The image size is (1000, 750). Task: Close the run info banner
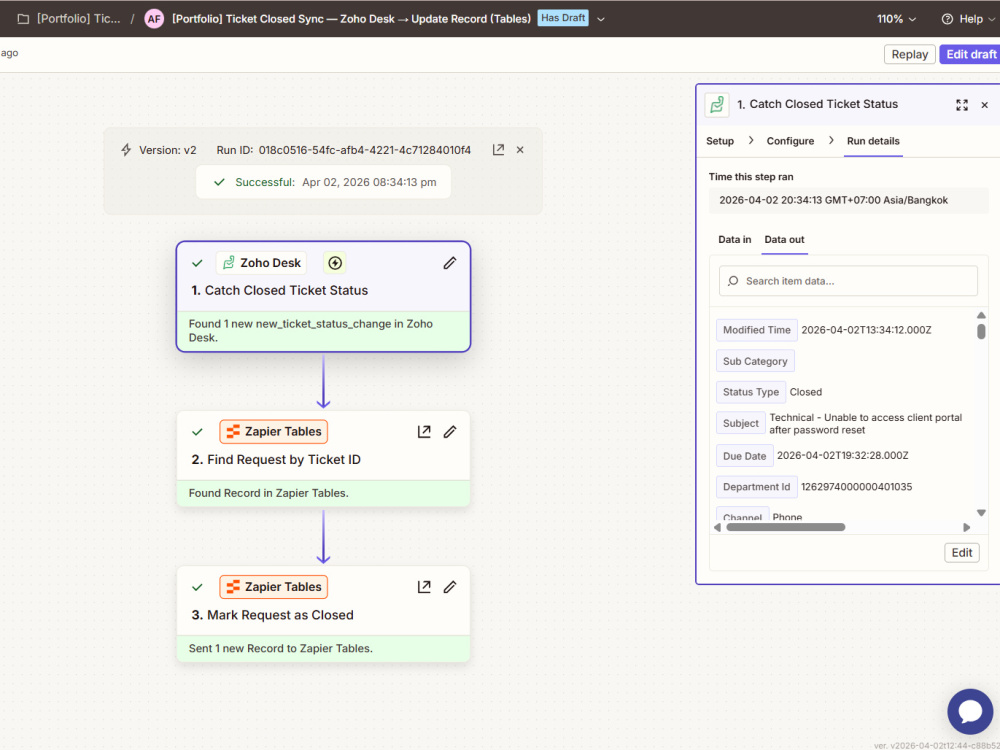pos(520,150)
